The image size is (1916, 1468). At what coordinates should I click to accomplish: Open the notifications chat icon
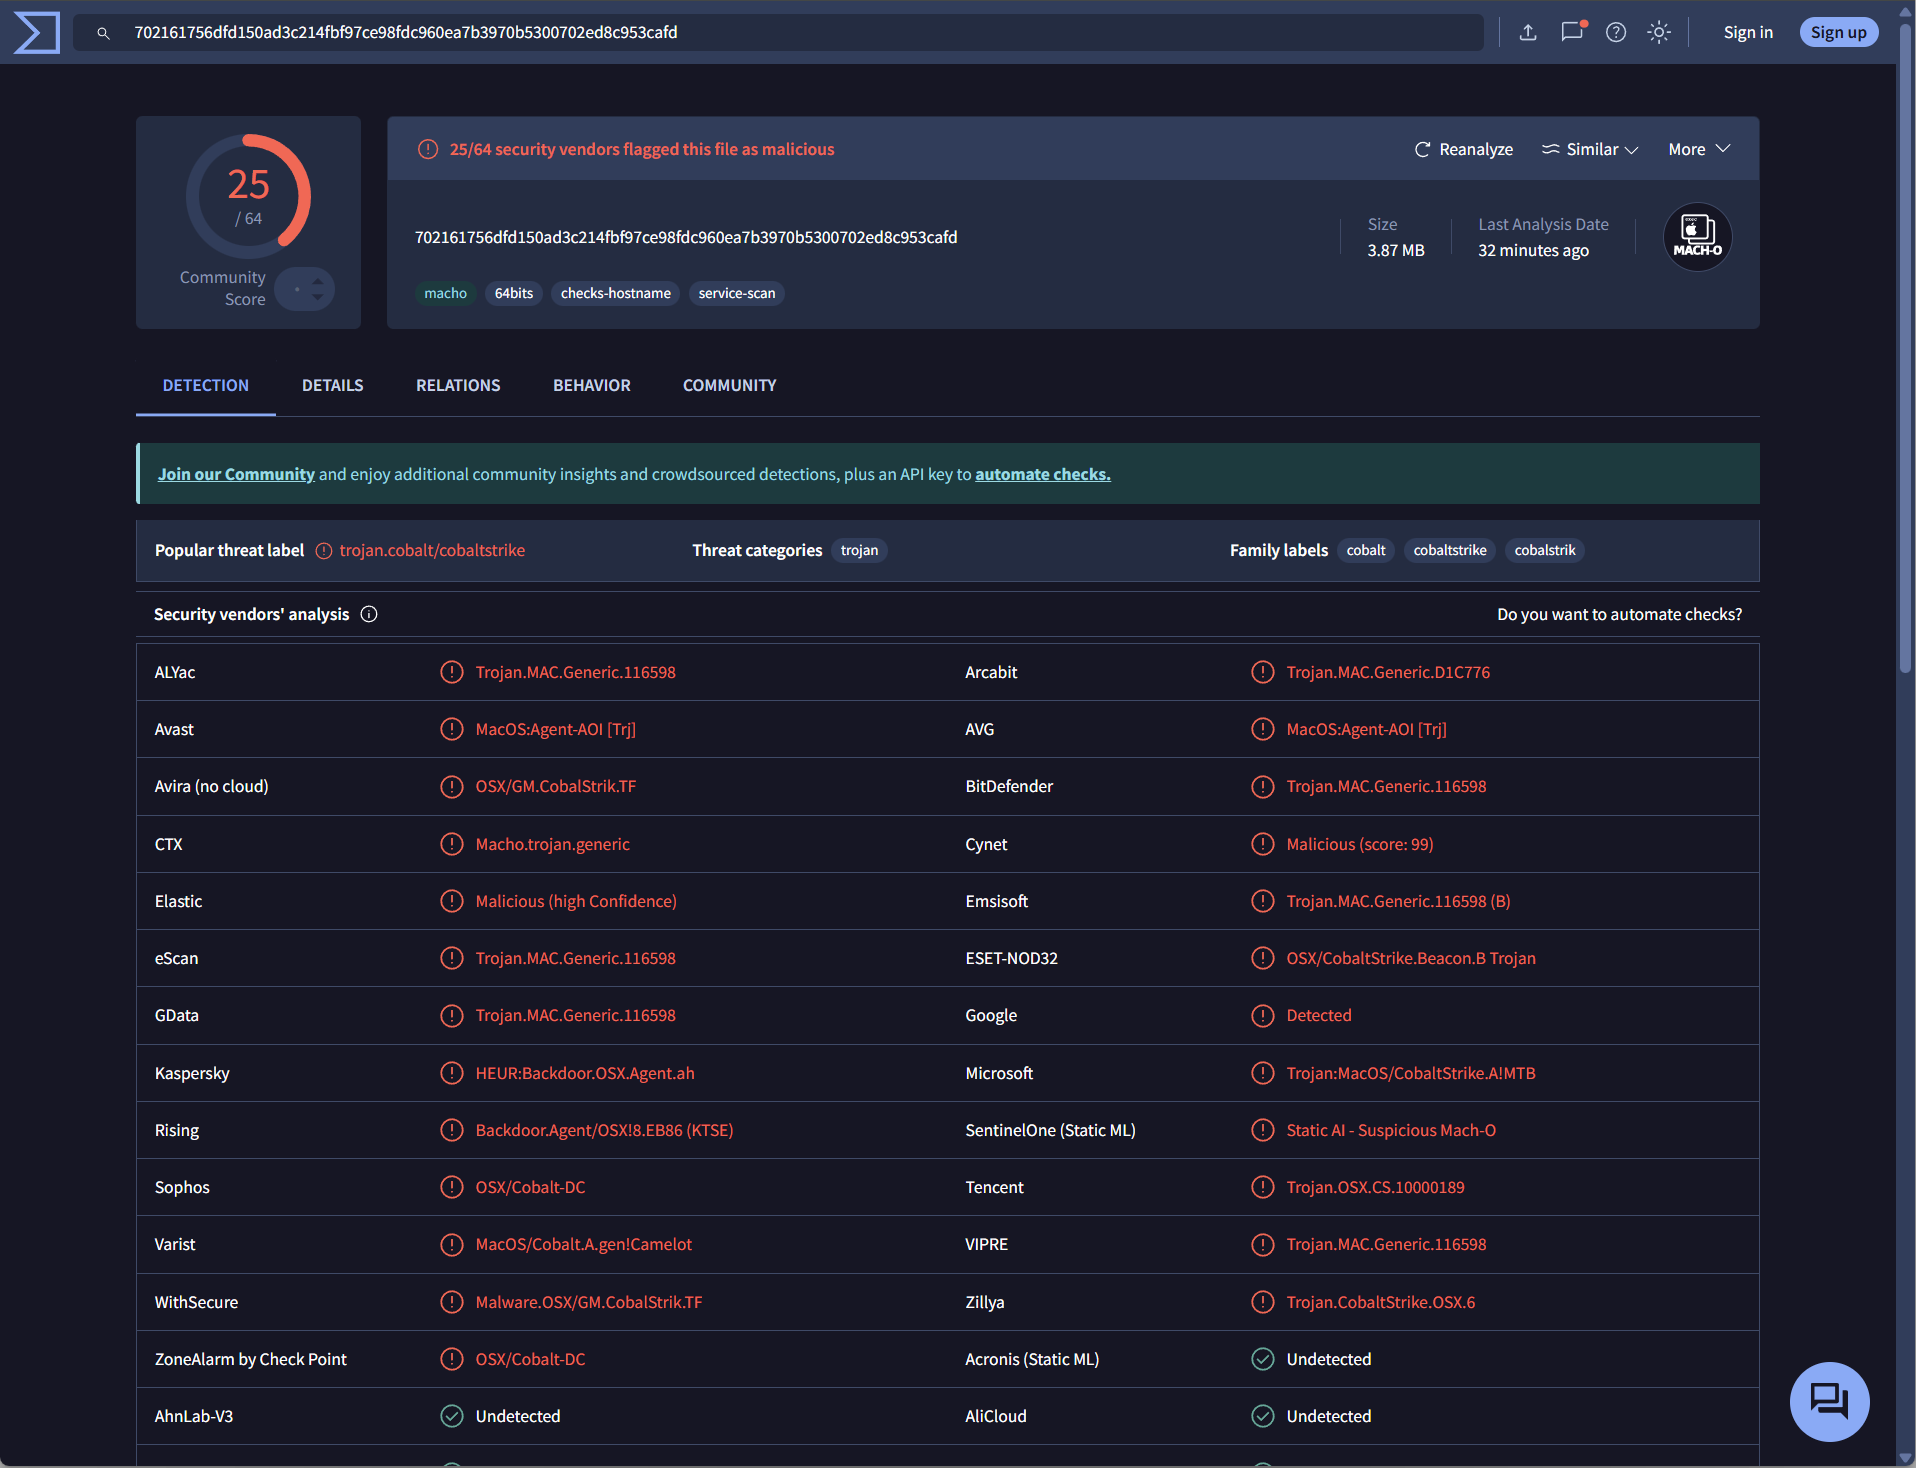click(x=1573, y=32)
